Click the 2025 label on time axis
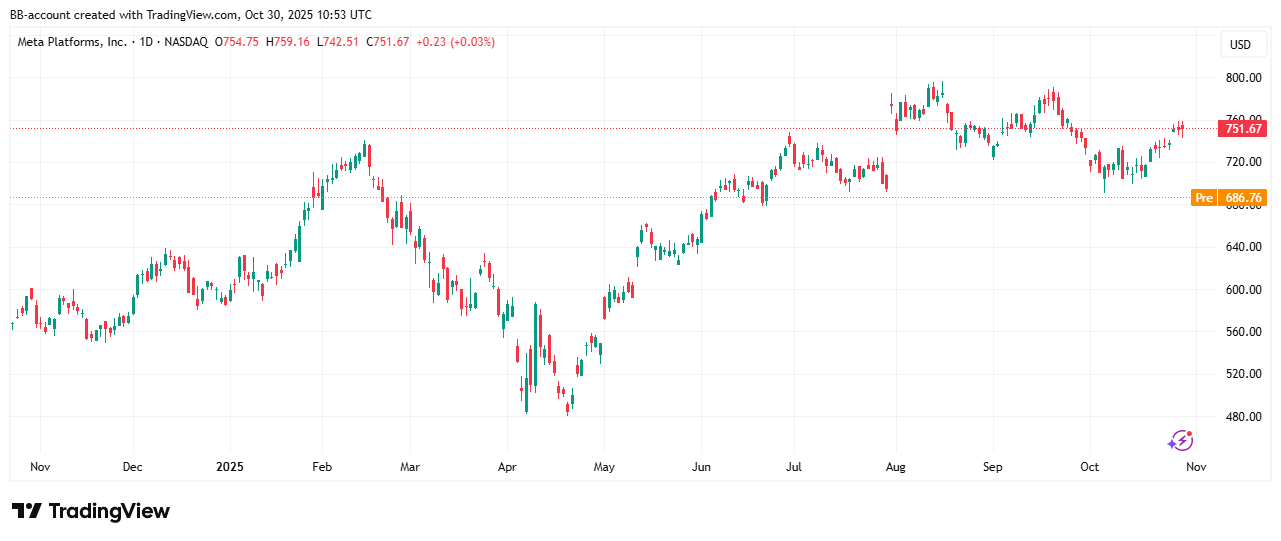Image resolution: width=1281 pixels, height=541 pixels. point(230,467)
